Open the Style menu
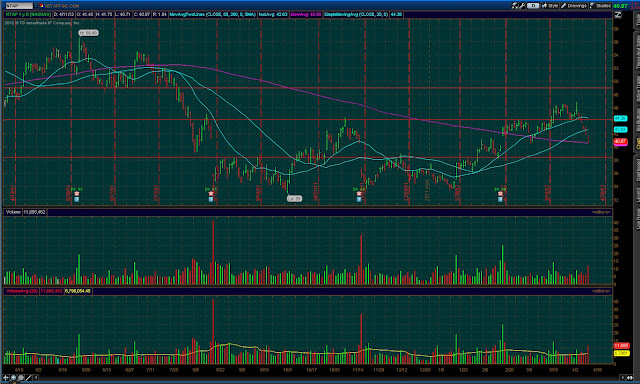 (550, 6)
